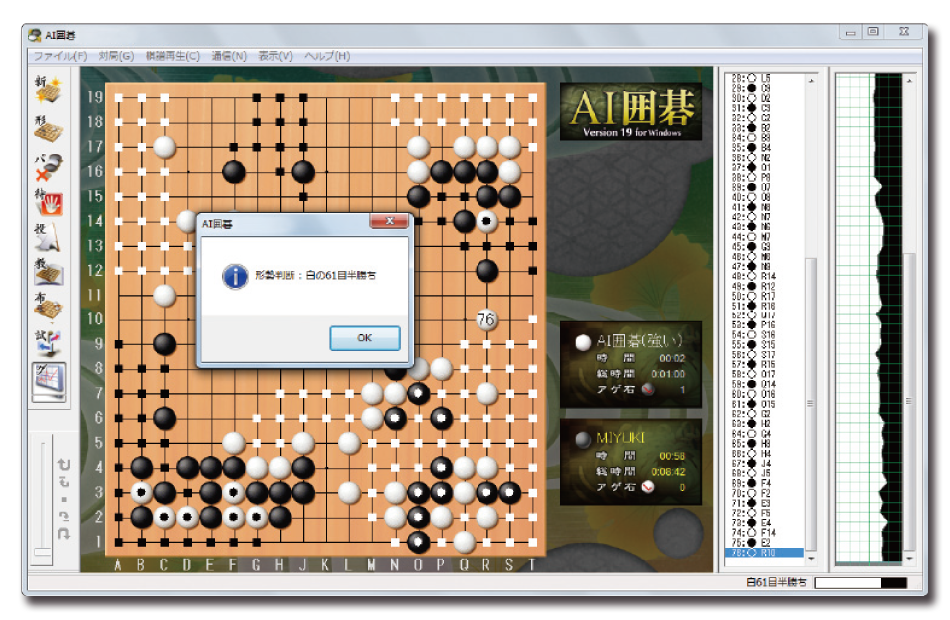Select move 74 F14 in move list
This screenshot has width=950, height=620.
pos(764,533)
